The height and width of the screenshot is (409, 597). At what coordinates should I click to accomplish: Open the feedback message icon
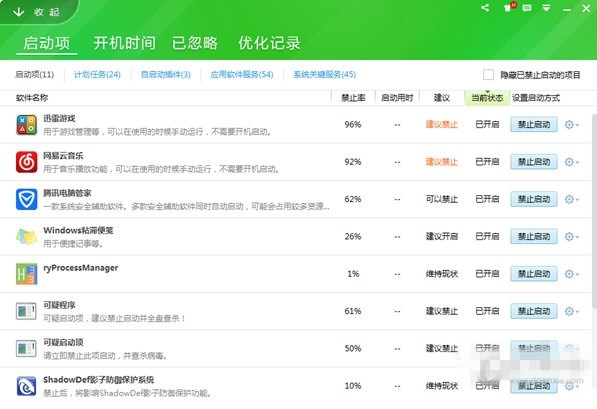527,8
